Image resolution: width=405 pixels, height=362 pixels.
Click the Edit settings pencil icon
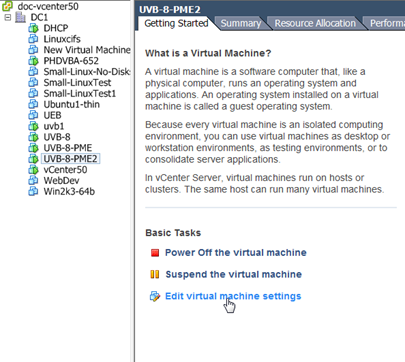[x=155, y=296]
